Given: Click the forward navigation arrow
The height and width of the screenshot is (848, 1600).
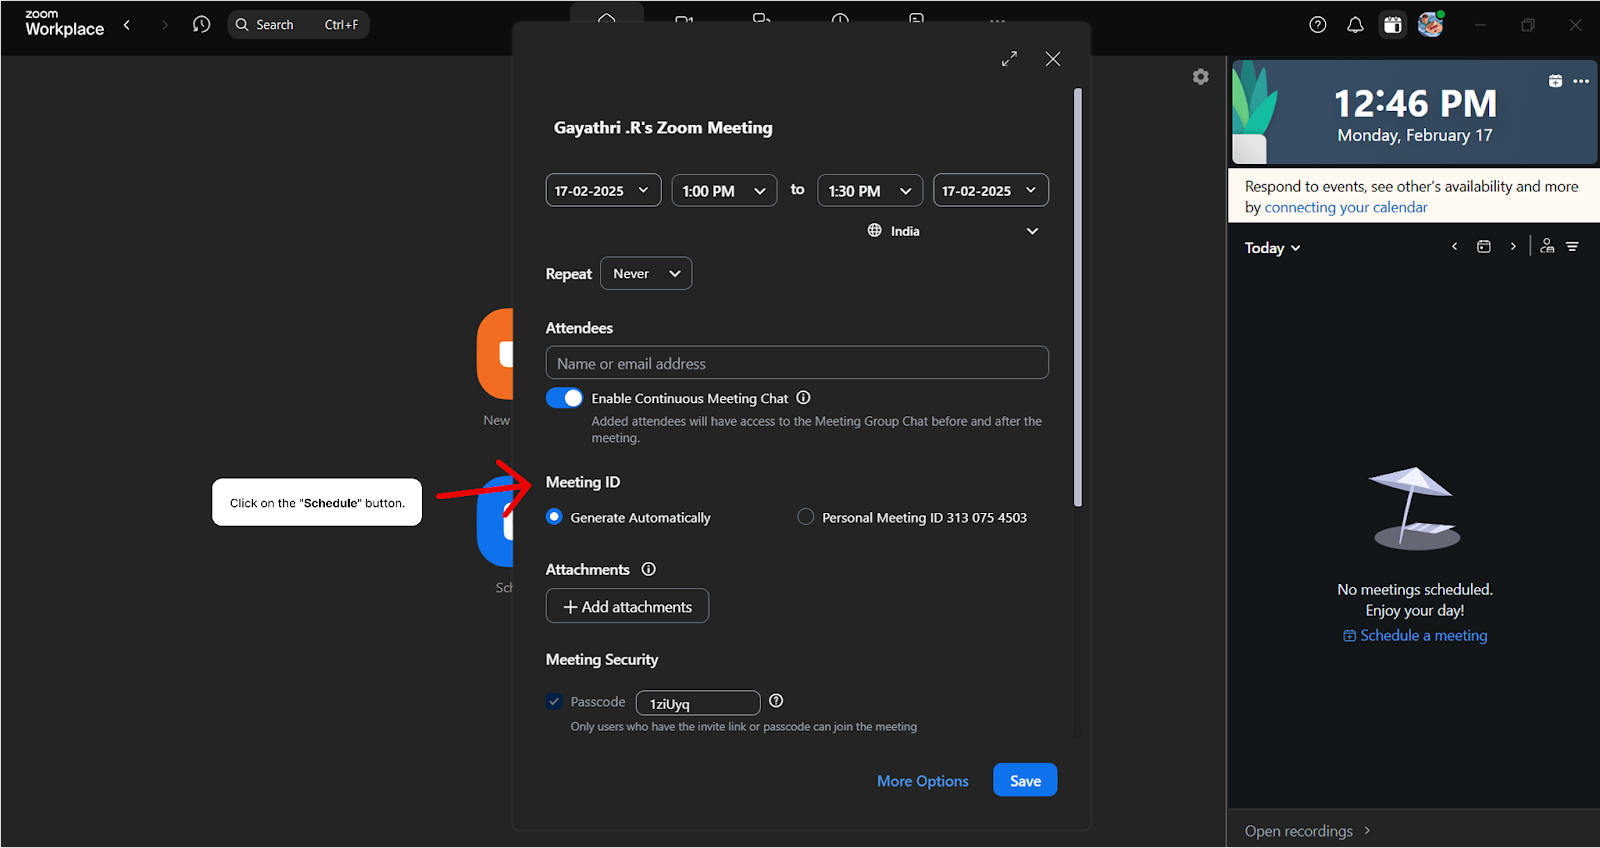Looking at the screenshot, I should tap(165, 25).
